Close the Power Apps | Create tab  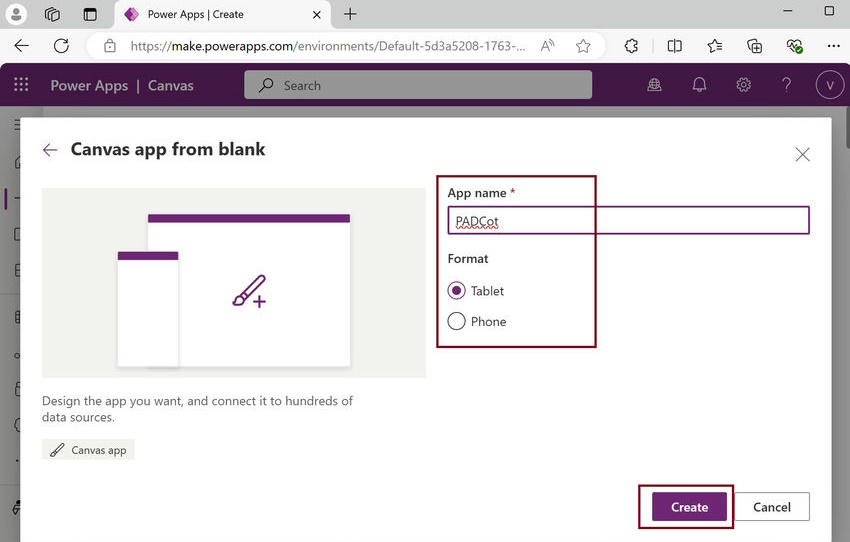[x=317, y=15]
